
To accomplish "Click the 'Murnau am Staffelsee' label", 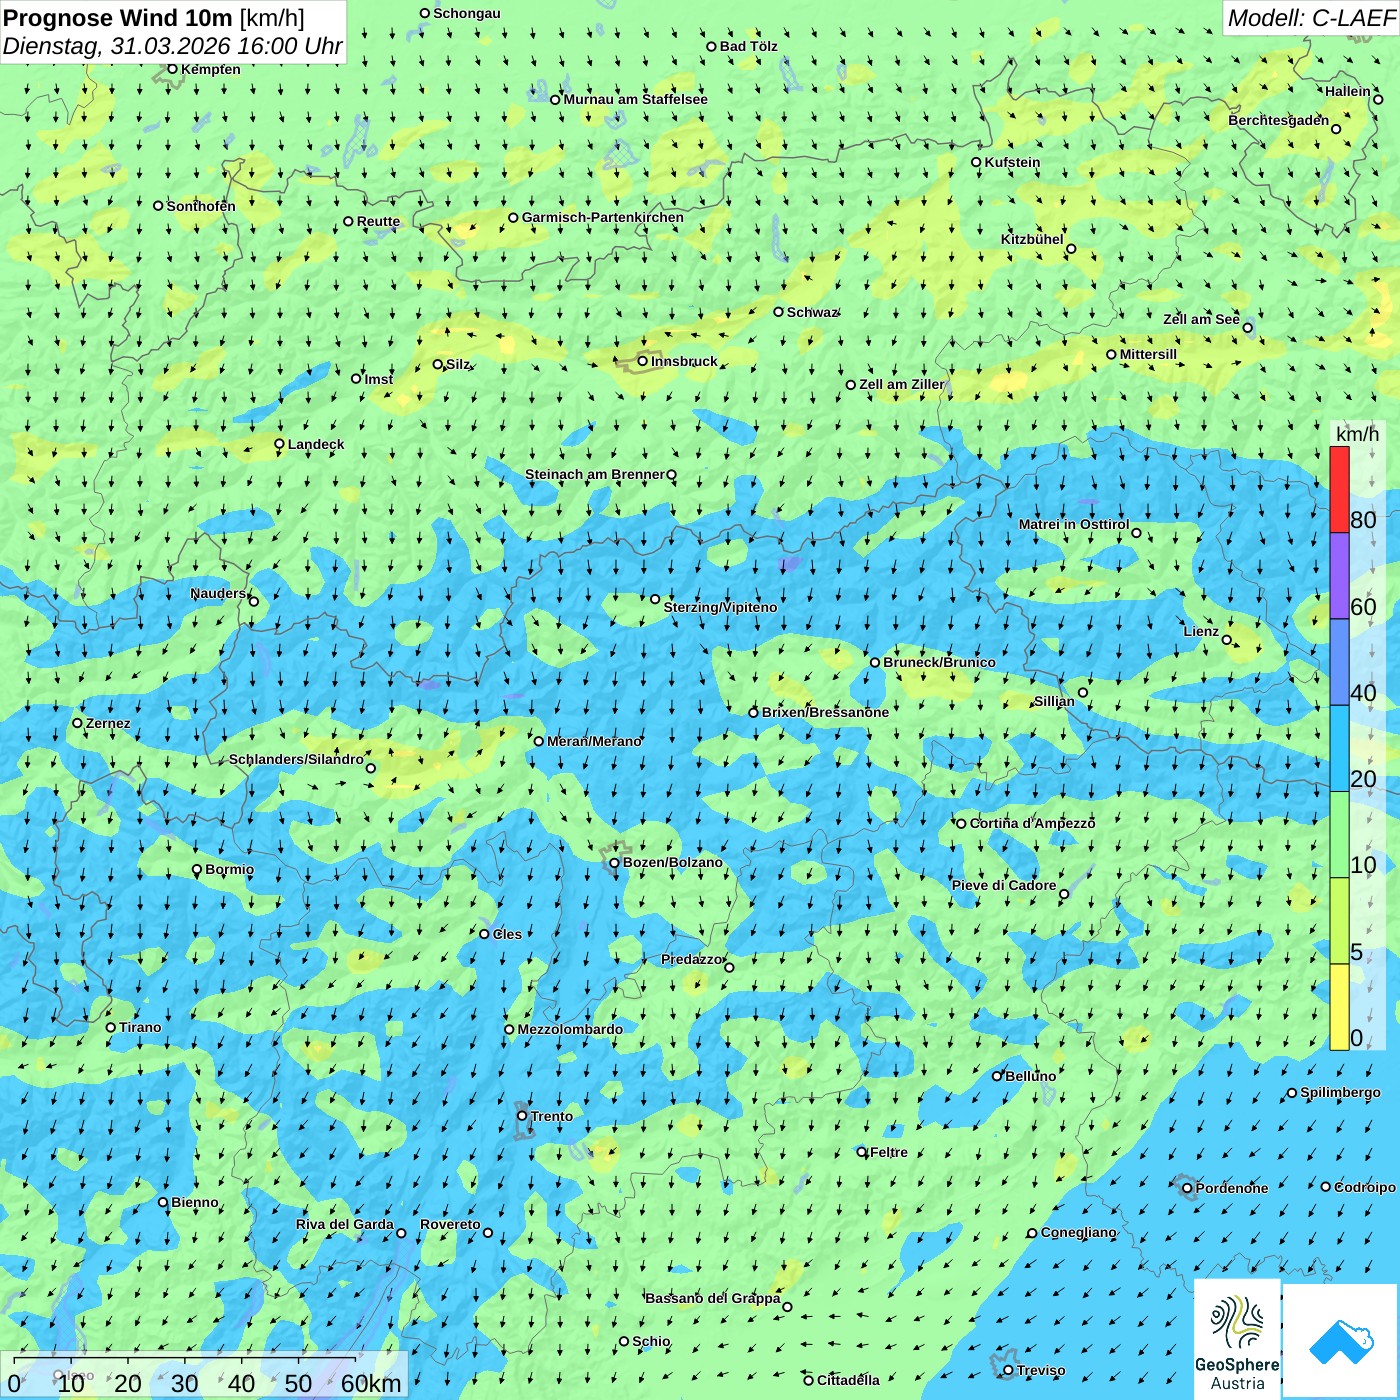I will [x=635, y=99].
